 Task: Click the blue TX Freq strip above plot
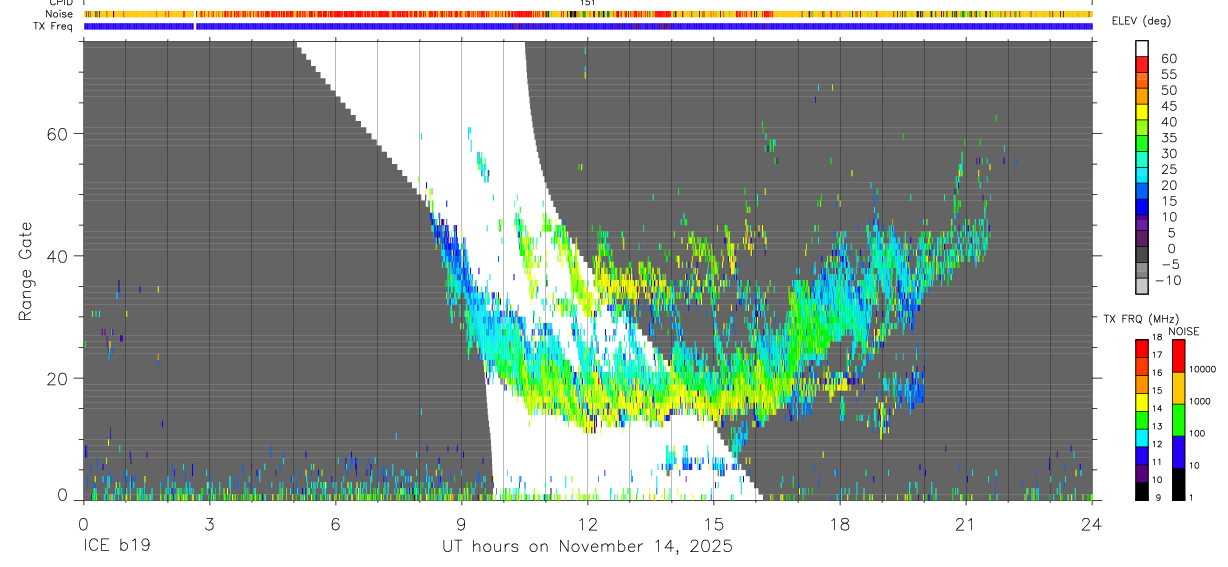point(588,26)
